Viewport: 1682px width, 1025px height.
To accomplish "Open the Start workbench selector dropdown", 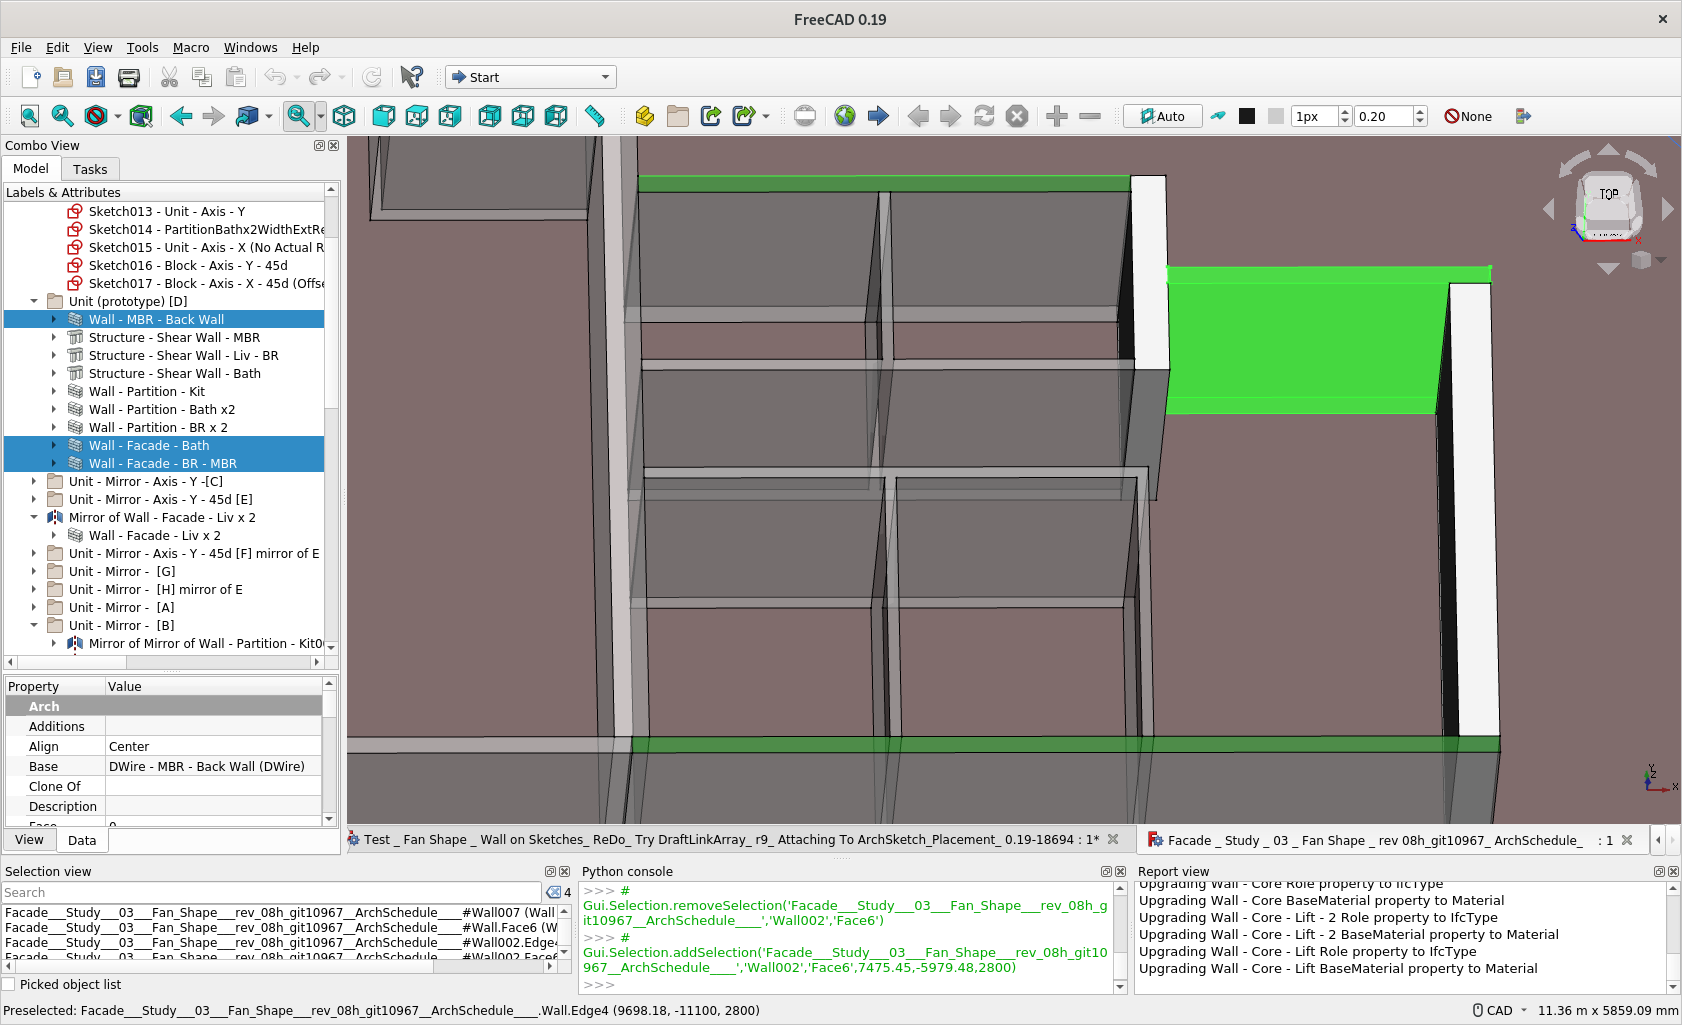I will [531, 77].
